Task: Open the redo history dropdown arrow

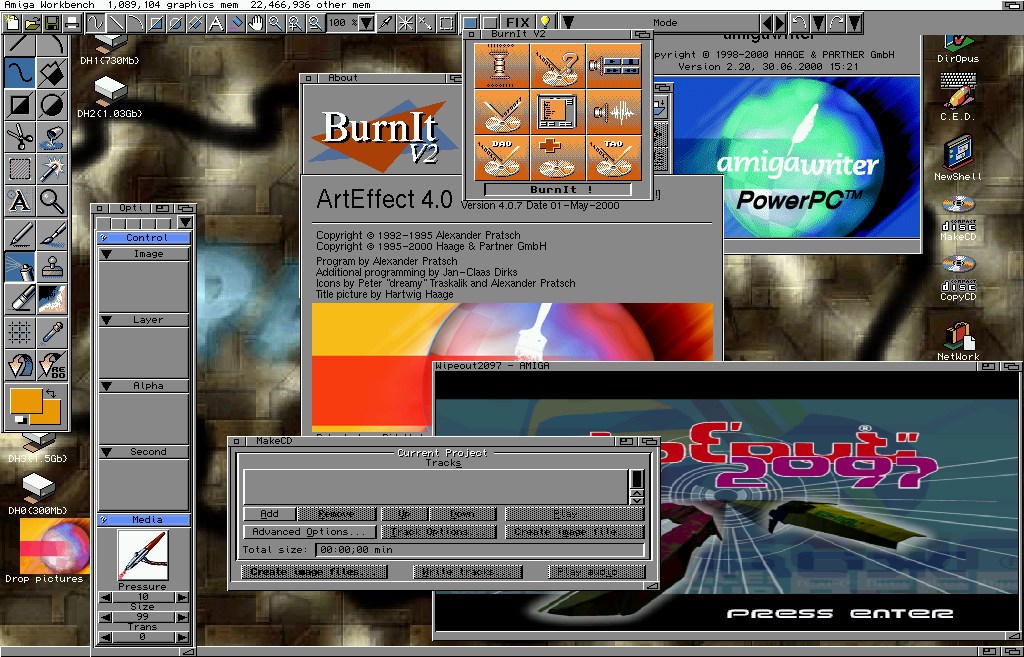Action: (854, 24)
